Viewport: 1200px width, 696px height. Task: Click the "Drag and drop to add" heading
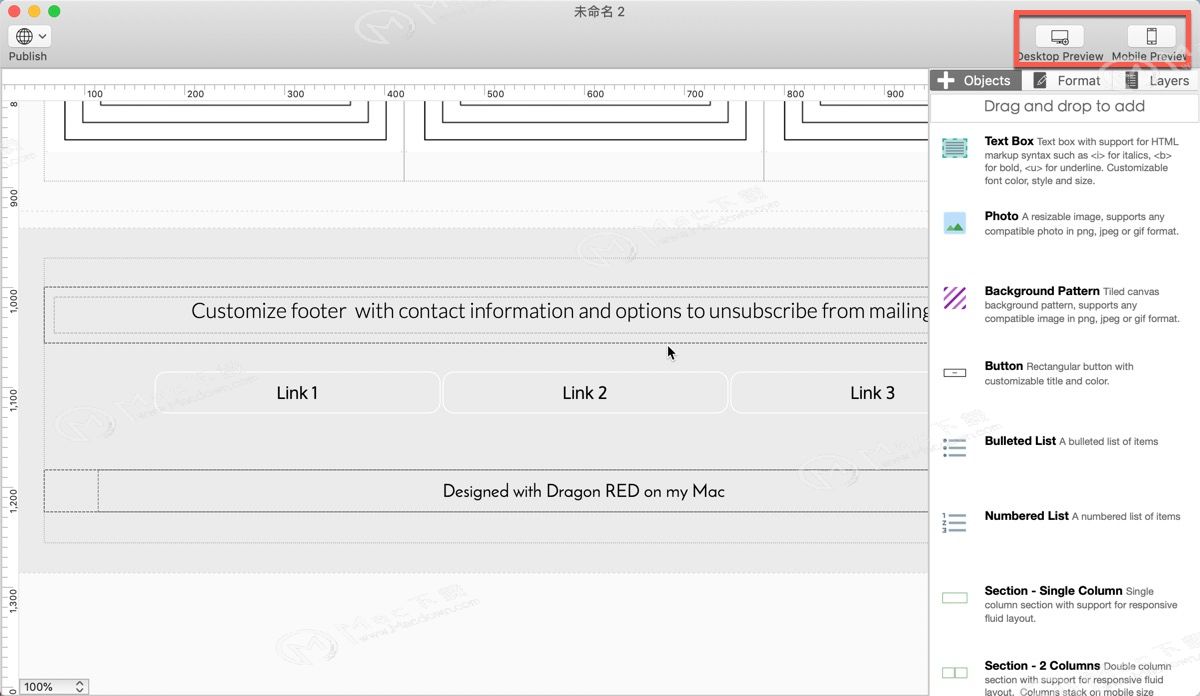pos(1064,106)
